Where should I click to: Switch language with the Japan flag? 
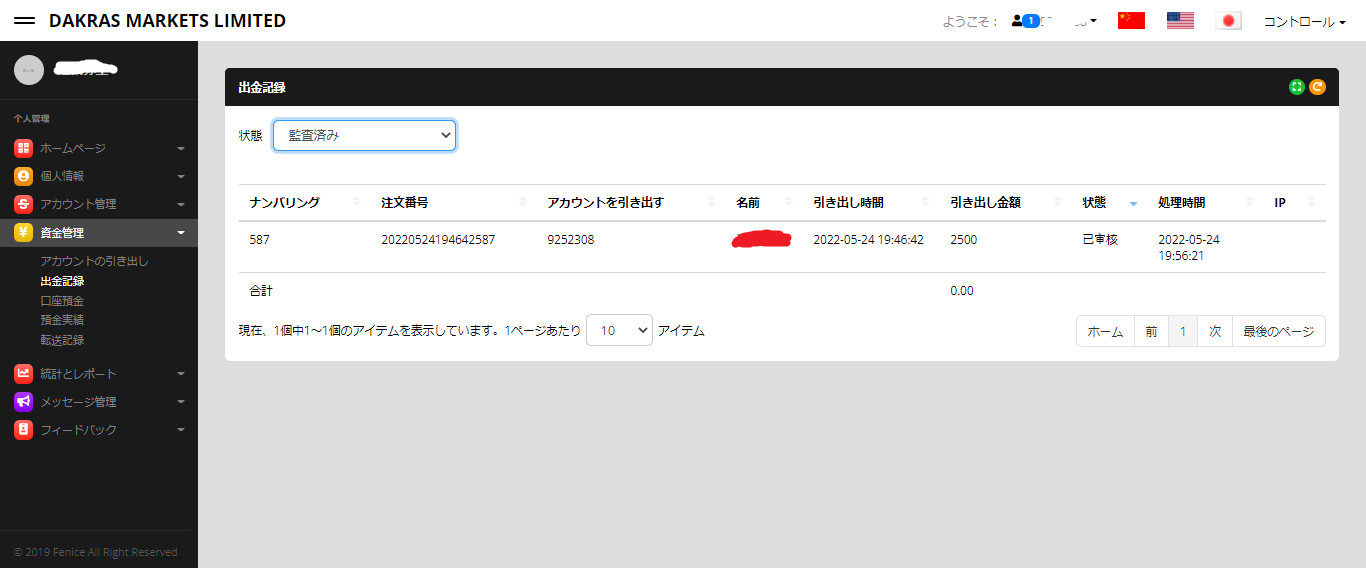1229,21
